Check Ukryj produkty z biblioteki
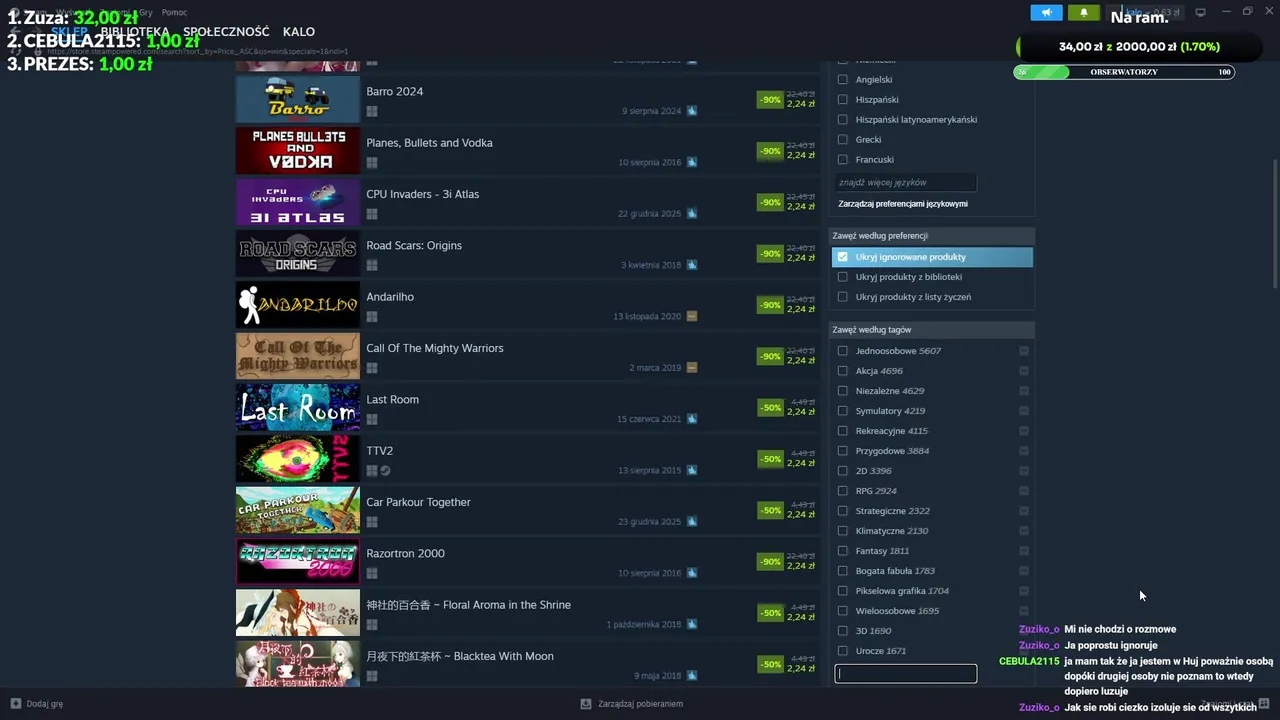1280x720 pixels. 843,277
